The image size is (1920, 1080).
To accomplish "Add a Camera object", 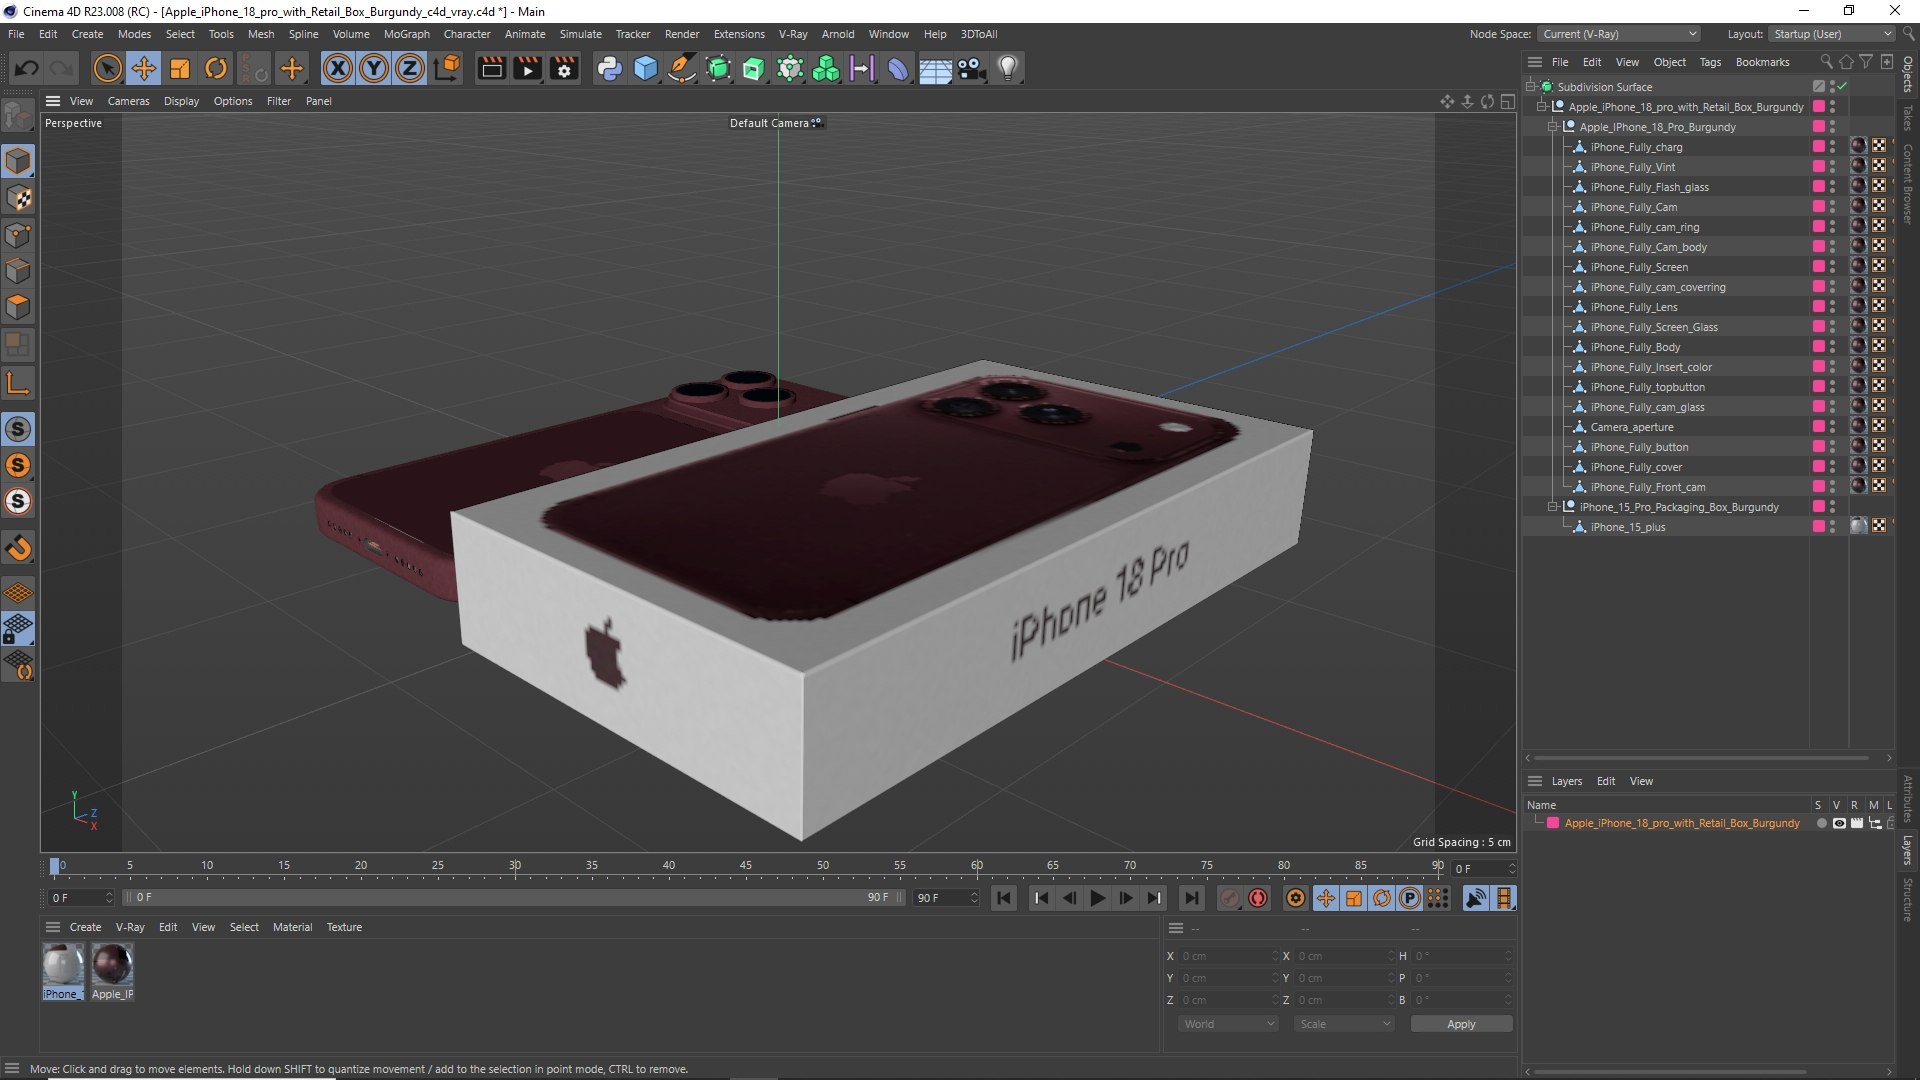I will click(971, 68).
